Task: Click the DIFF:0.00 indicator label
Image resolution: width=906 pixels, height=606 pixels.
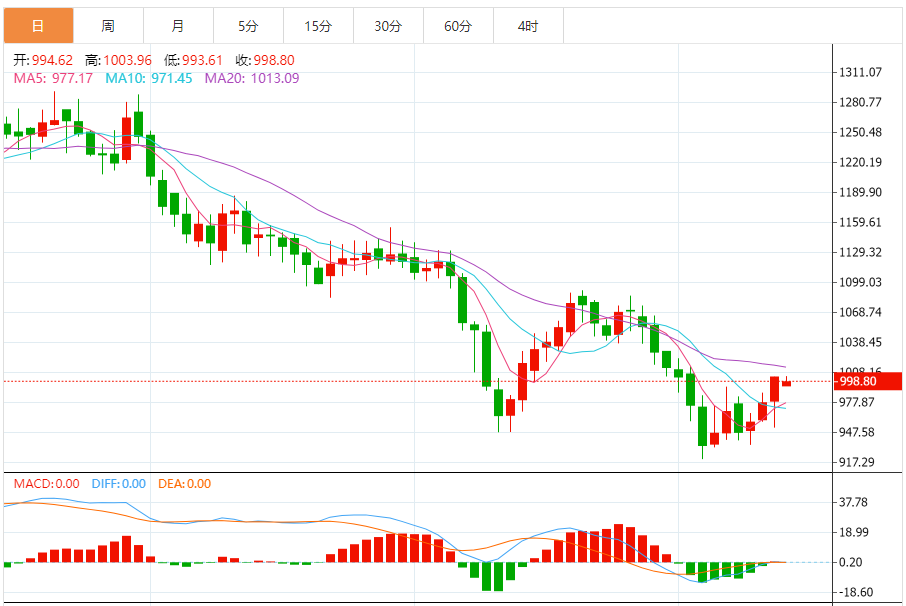Action: pyautogui.click(x=118, y=484)
